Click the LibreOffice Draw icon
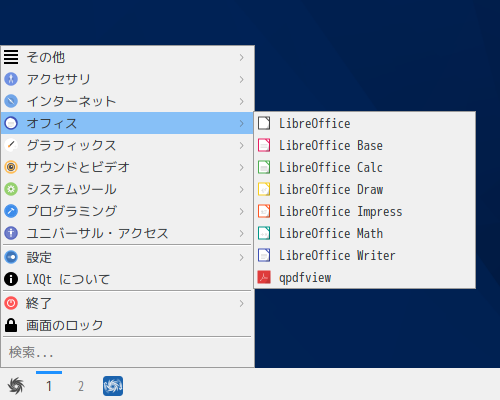The image size is (500, 400). pos(264,189)
